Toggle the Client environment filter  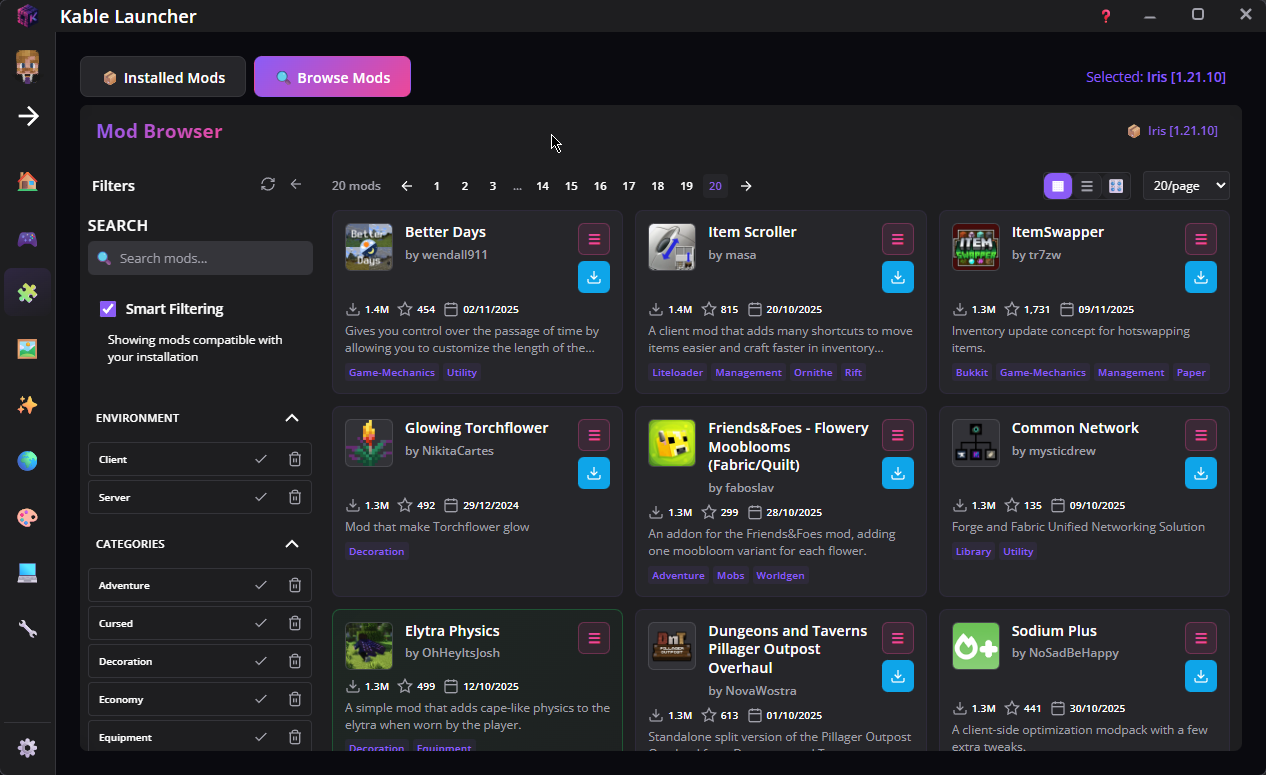click(260, 459)
